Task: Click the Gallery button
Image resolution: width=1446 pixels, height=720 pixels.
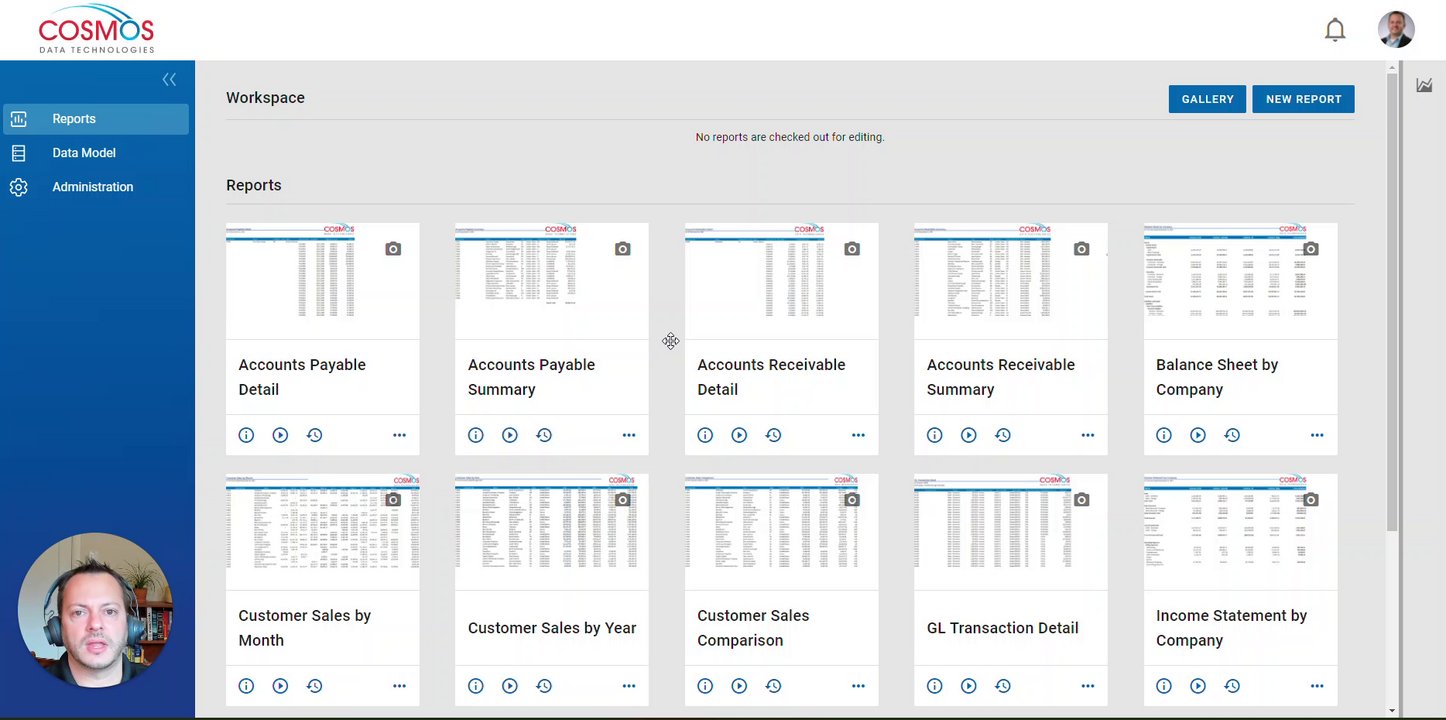Action: click(x=1207, y=99)
